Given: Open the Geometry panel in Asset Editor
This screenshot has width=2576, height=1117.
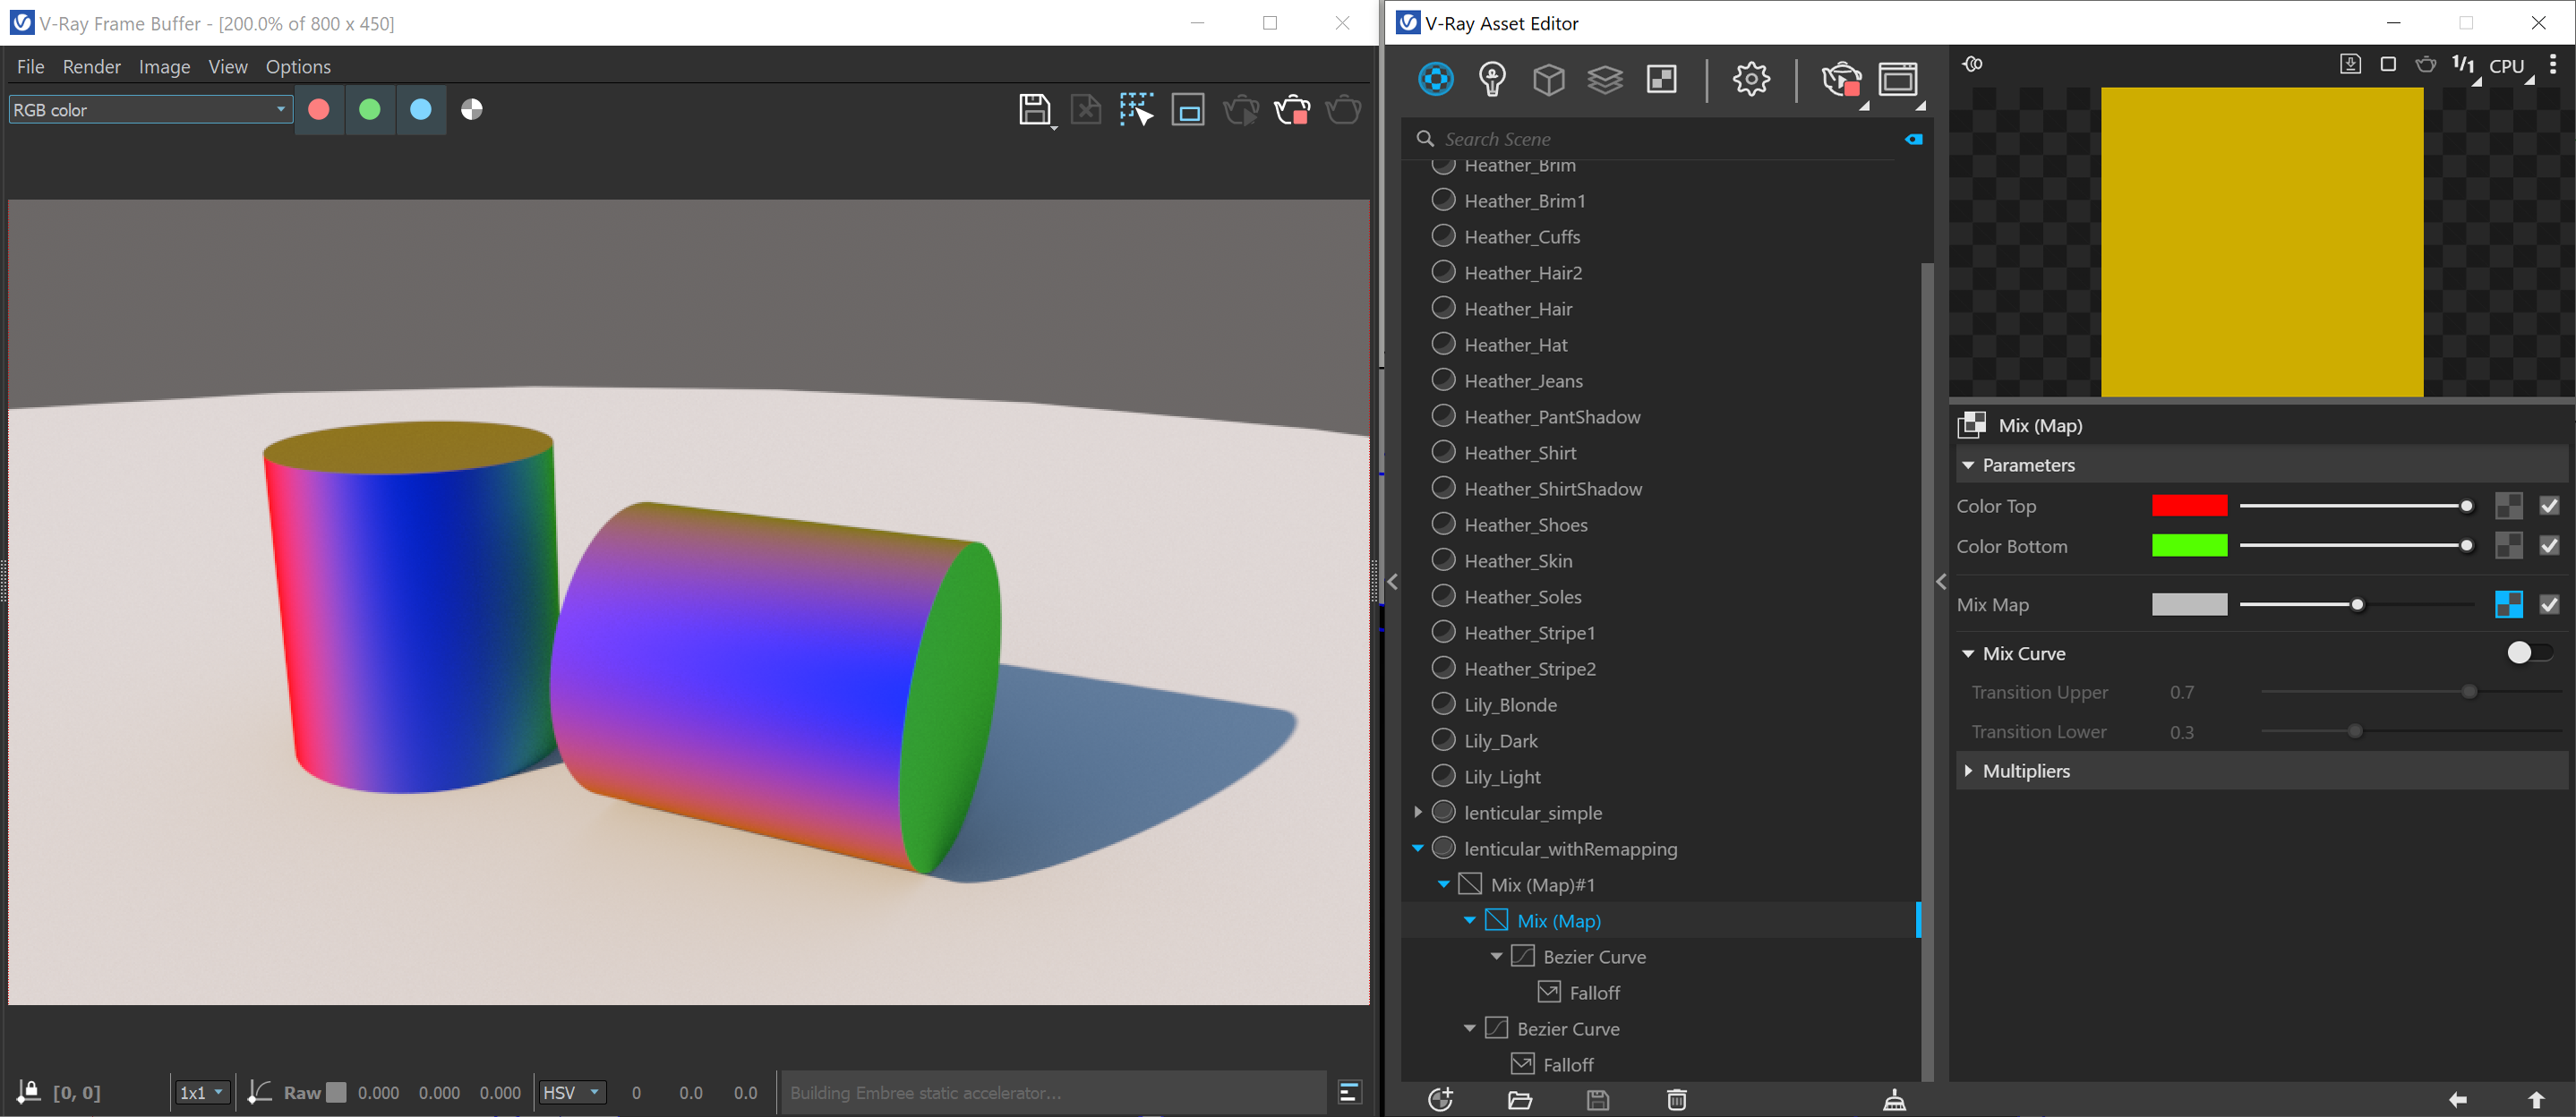Looking at the screenshot, I should point(1549,80).
